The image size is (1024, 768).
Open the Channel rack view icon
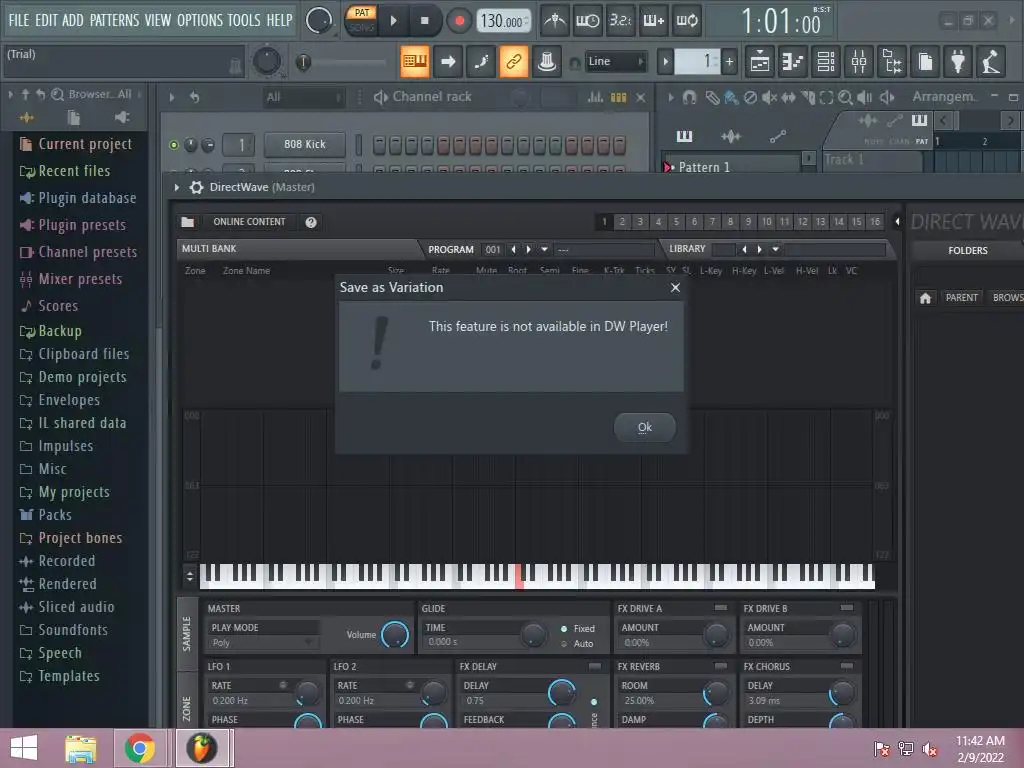coord(826,62)
